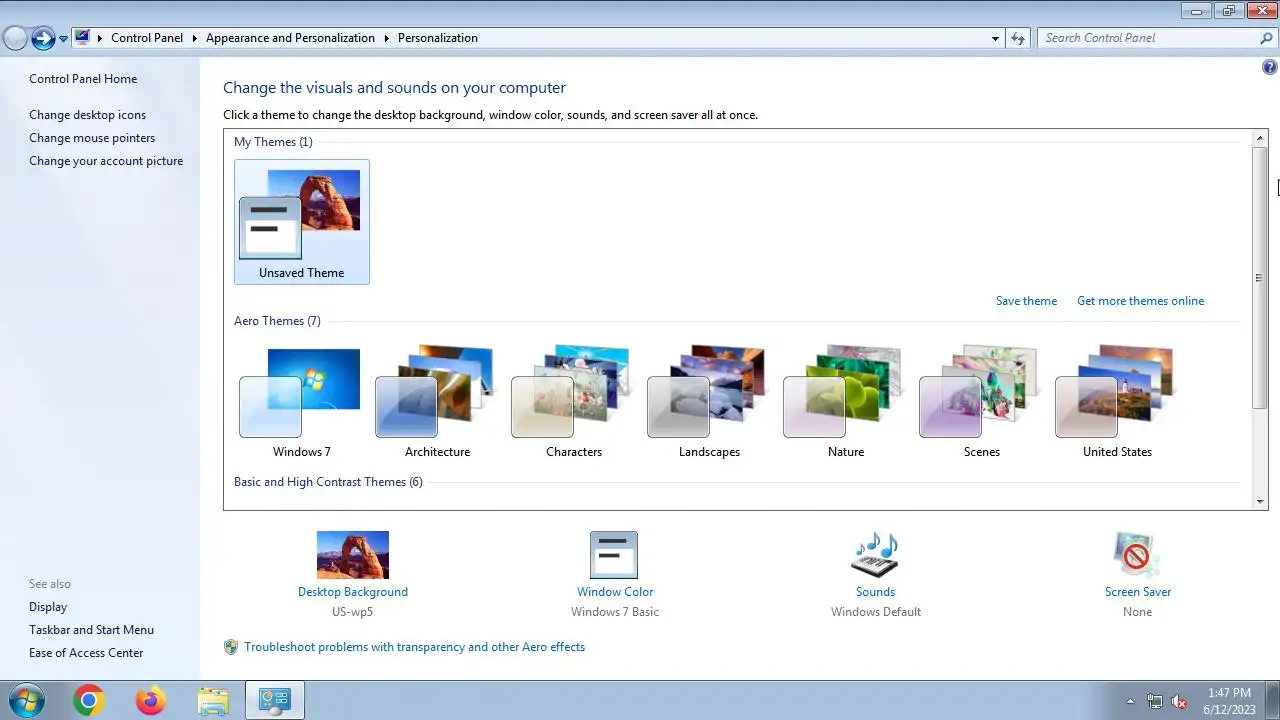Expand arrow after Control Panel breadcrumb
Screen dimensions: 1280x720
pyautogui.click(x=195, y=38)
